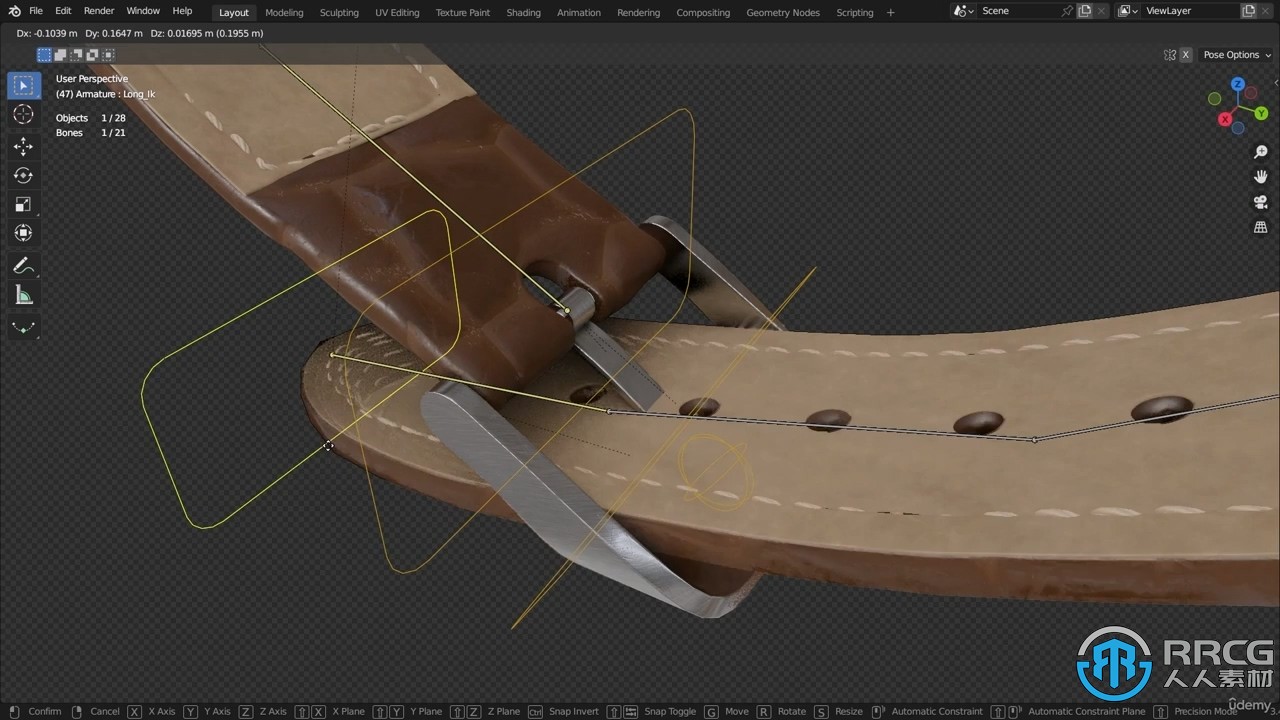
Task: Open the Render menu
Action: [x=99, y=11]
